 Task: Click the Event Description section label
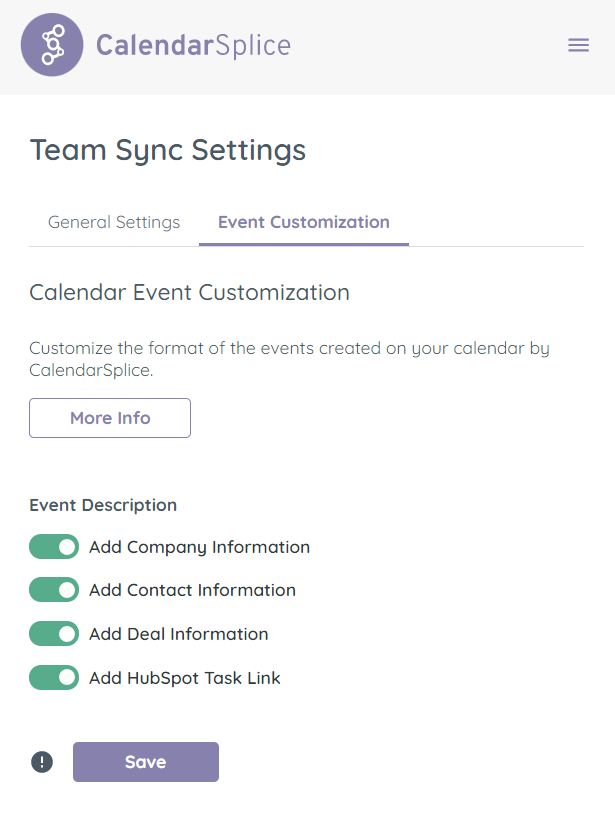(x=102, y=505)
